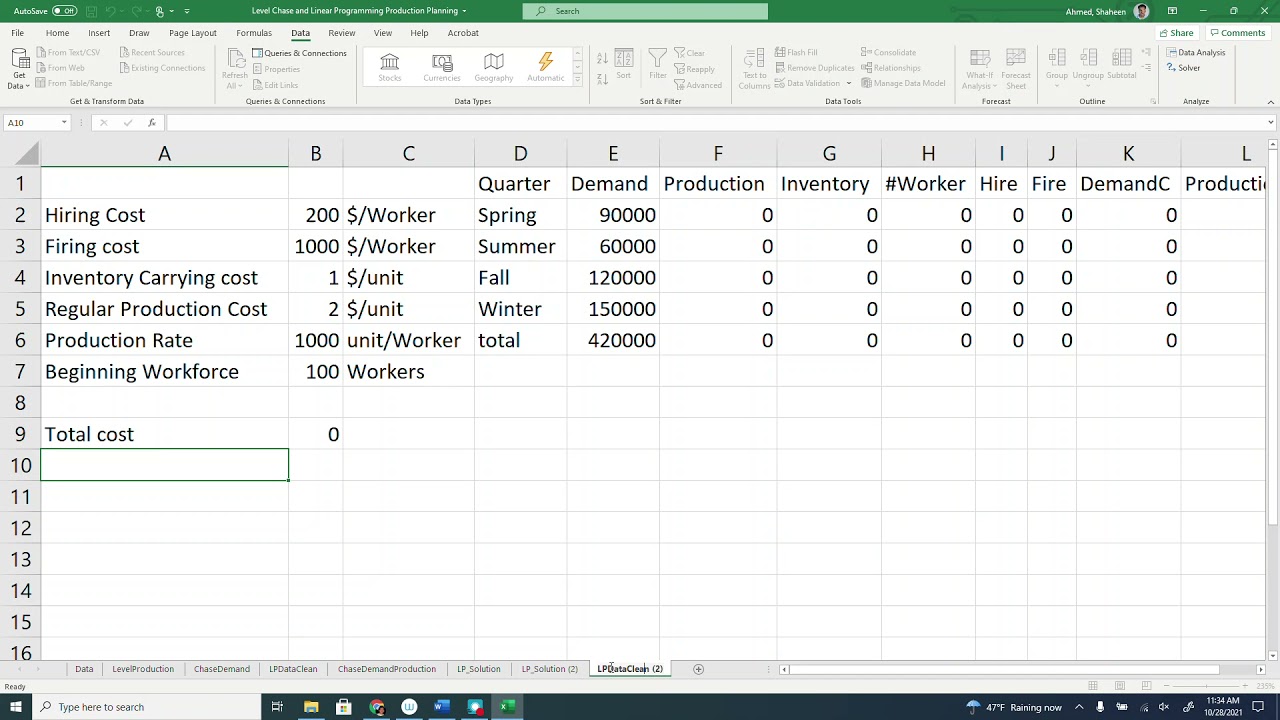Sort A to Z ascending
This screenshot has height=720, width=1280.
point(602,56)
